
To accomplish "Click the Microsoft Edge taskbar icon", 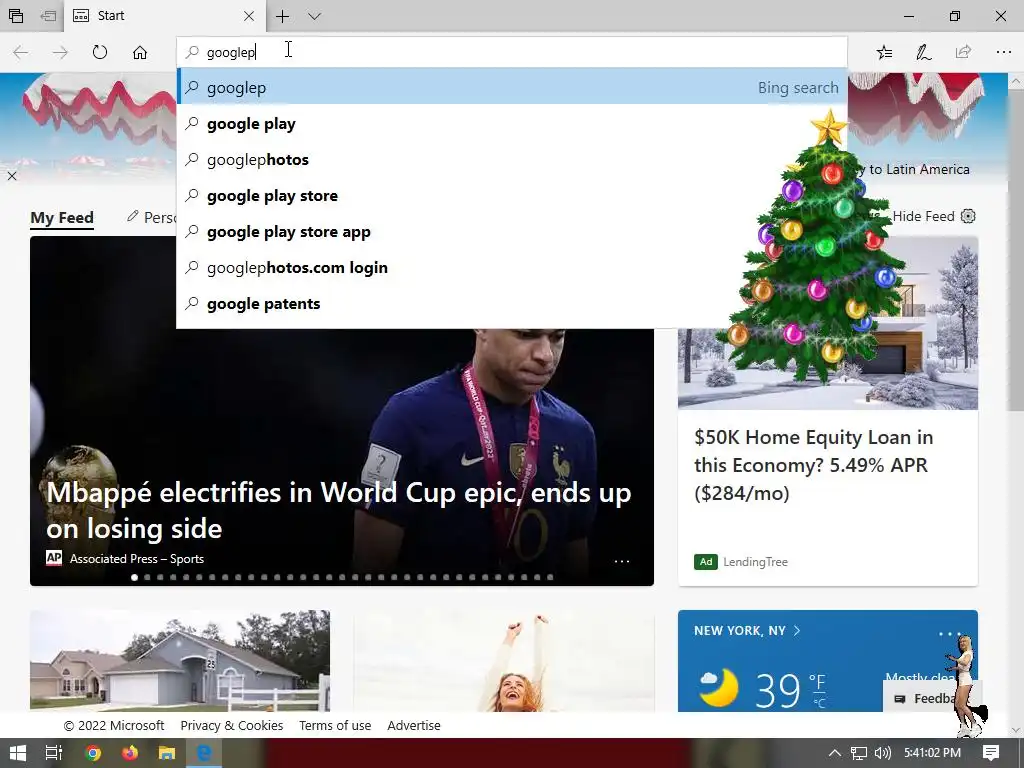I will pos(204,753).
